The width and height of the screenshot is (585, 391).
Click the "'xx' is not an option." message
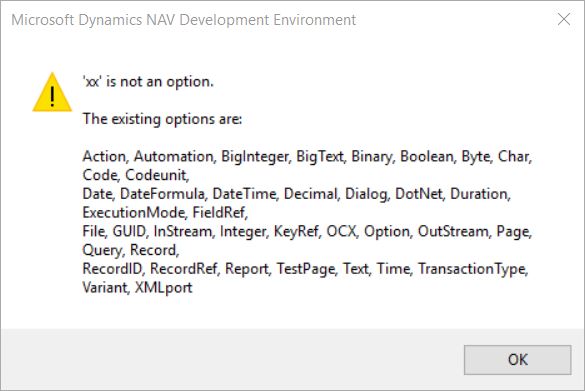(x=148, y=81)
